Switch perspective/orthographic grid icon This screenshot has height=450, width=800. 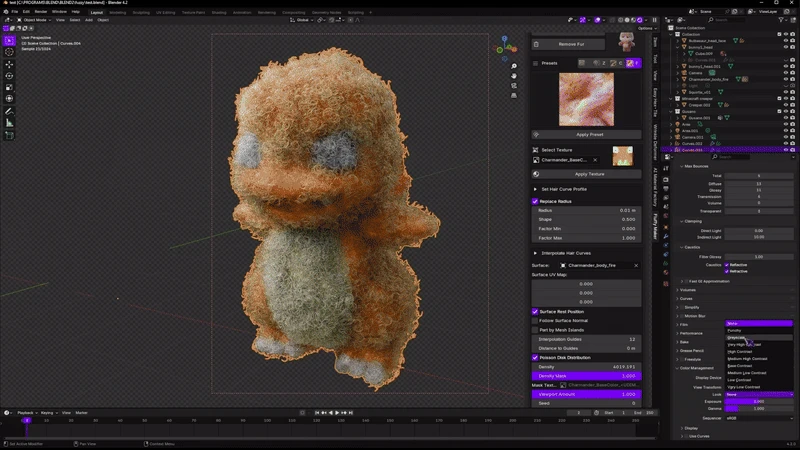(x=514, y=95)
